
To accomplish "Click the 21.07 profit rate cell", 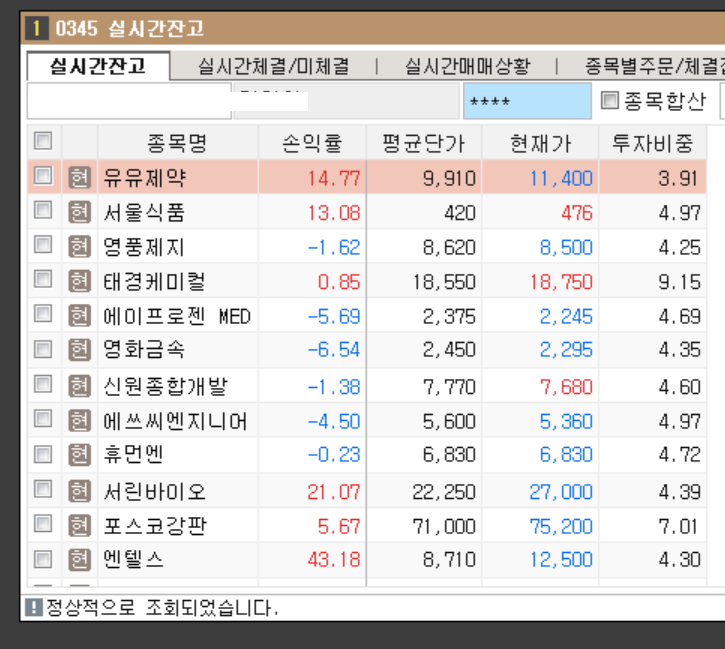I will [x=312, y=491].
